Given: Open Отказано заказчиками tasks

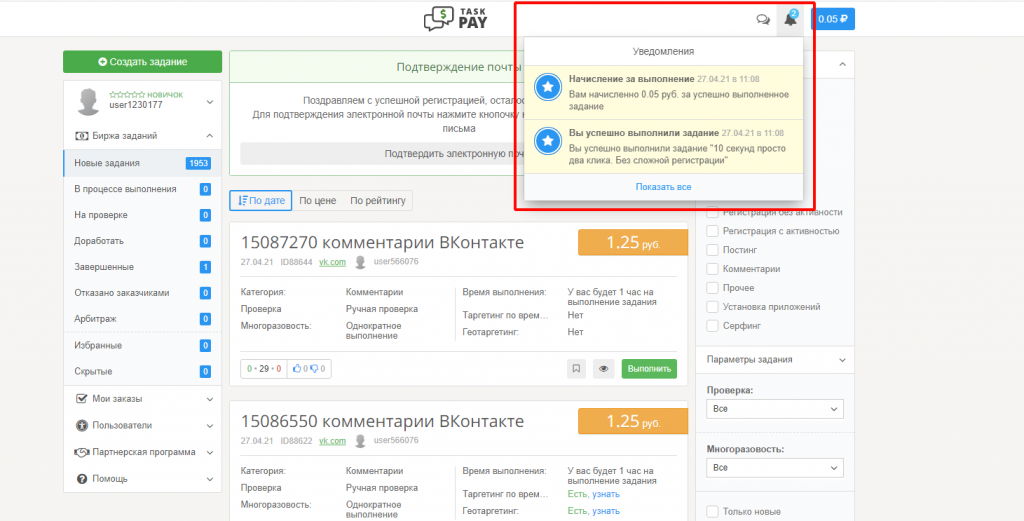Looking at the screenshot, I should (142, 293).
